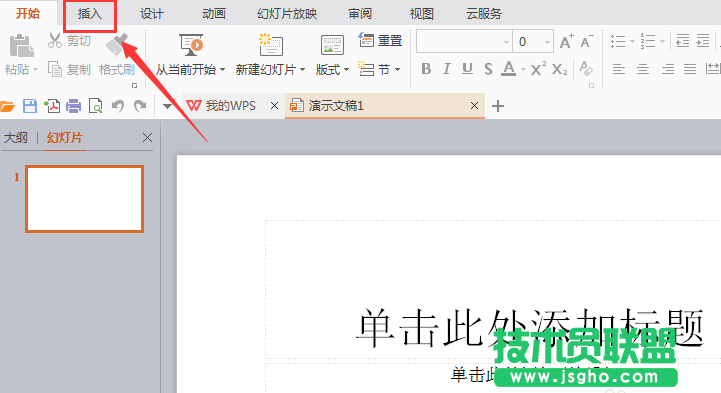Start slideshow with 从当前开始 icon
Viewport: 721px width, 393px height.
tap(191, 45)
